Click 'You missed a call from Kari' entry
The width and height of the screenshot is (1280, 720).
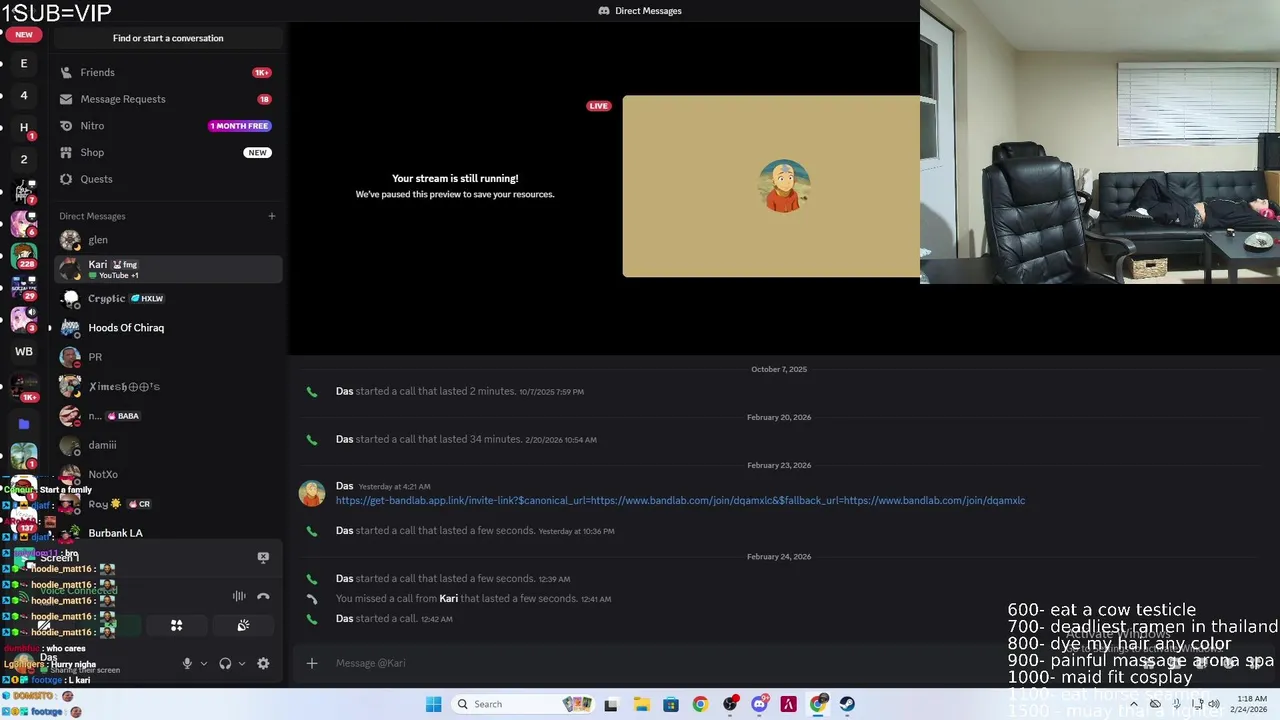pyautogui.click(x=473, y=599)
